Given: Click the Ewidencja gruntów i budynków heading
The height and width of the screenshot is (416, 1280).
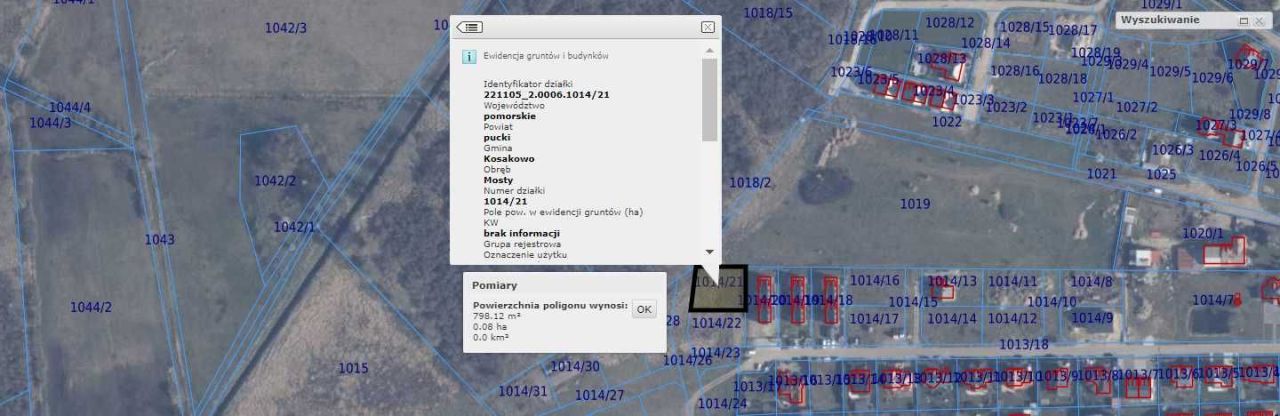Looking at the screenshot, I should [546, 57].
